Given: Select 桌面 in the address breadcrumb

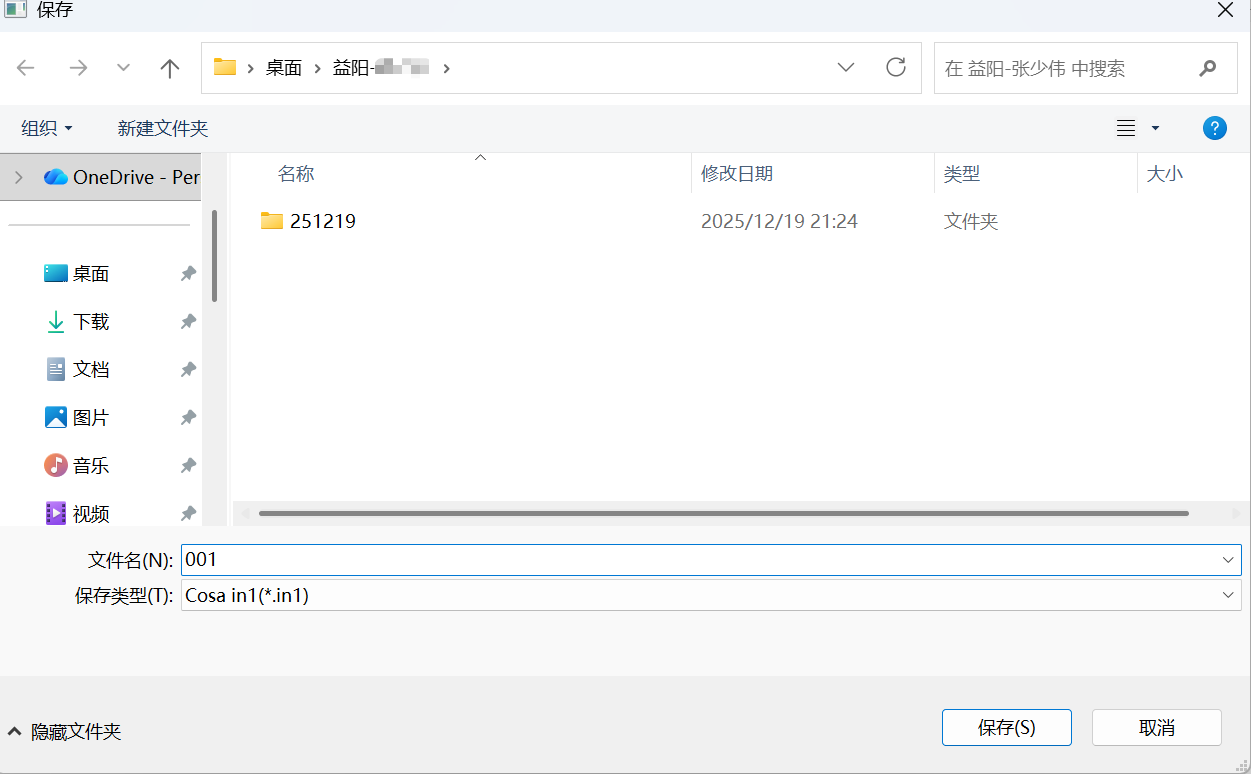Looking at the screenshot, I should [x=284, y=68].
